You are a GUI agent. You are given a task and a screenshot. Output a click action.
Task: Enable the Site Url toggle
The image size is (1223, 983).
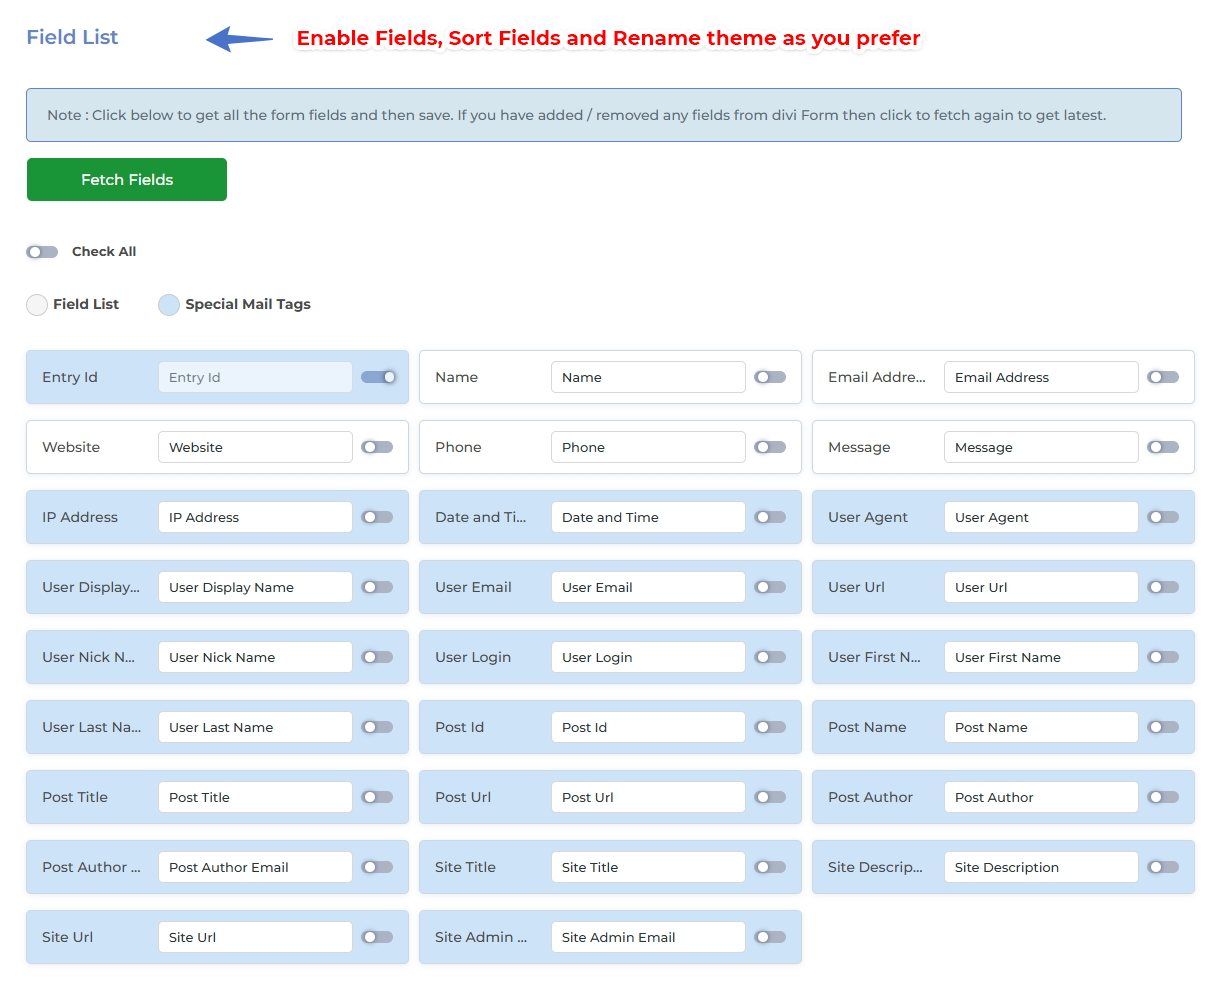coord(377,937)
